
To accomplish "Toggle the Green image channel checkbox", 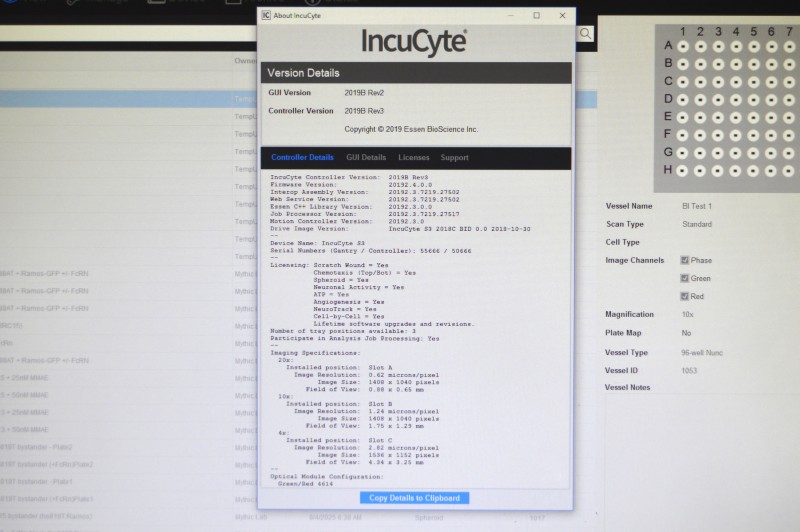I will coord(685,278).
